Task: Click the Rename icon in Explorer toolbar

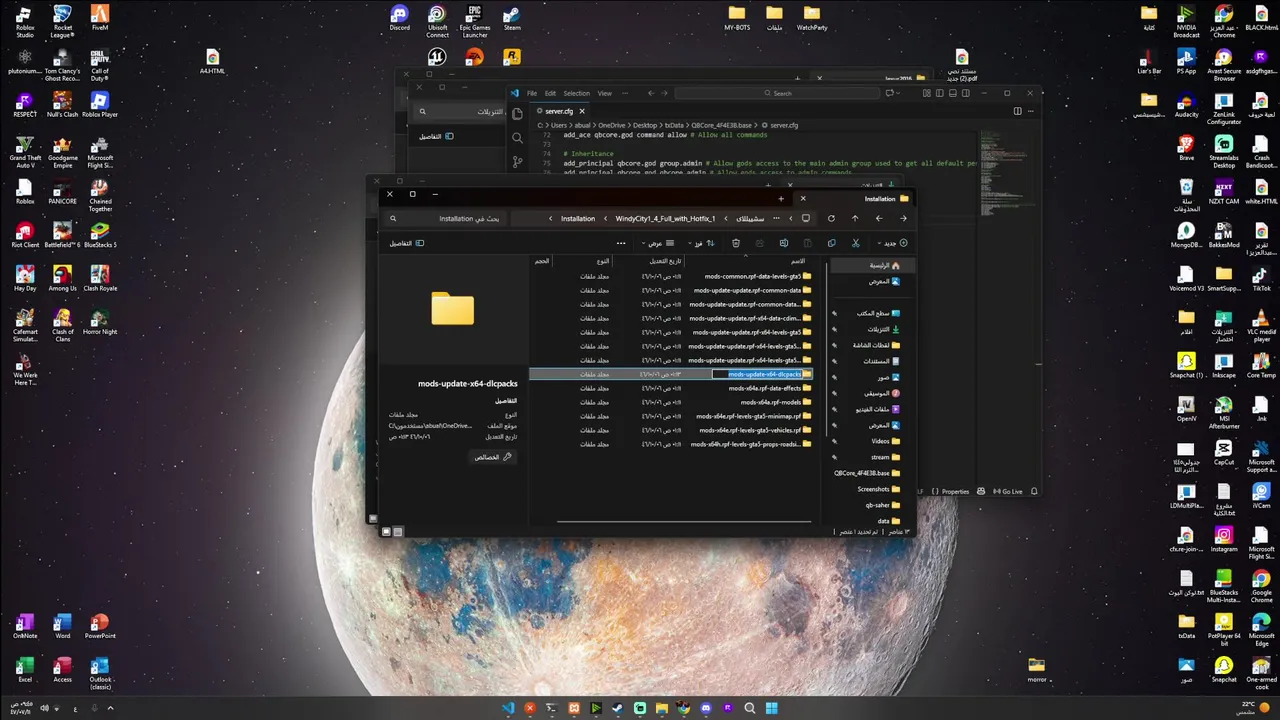Action: point(783,243)
